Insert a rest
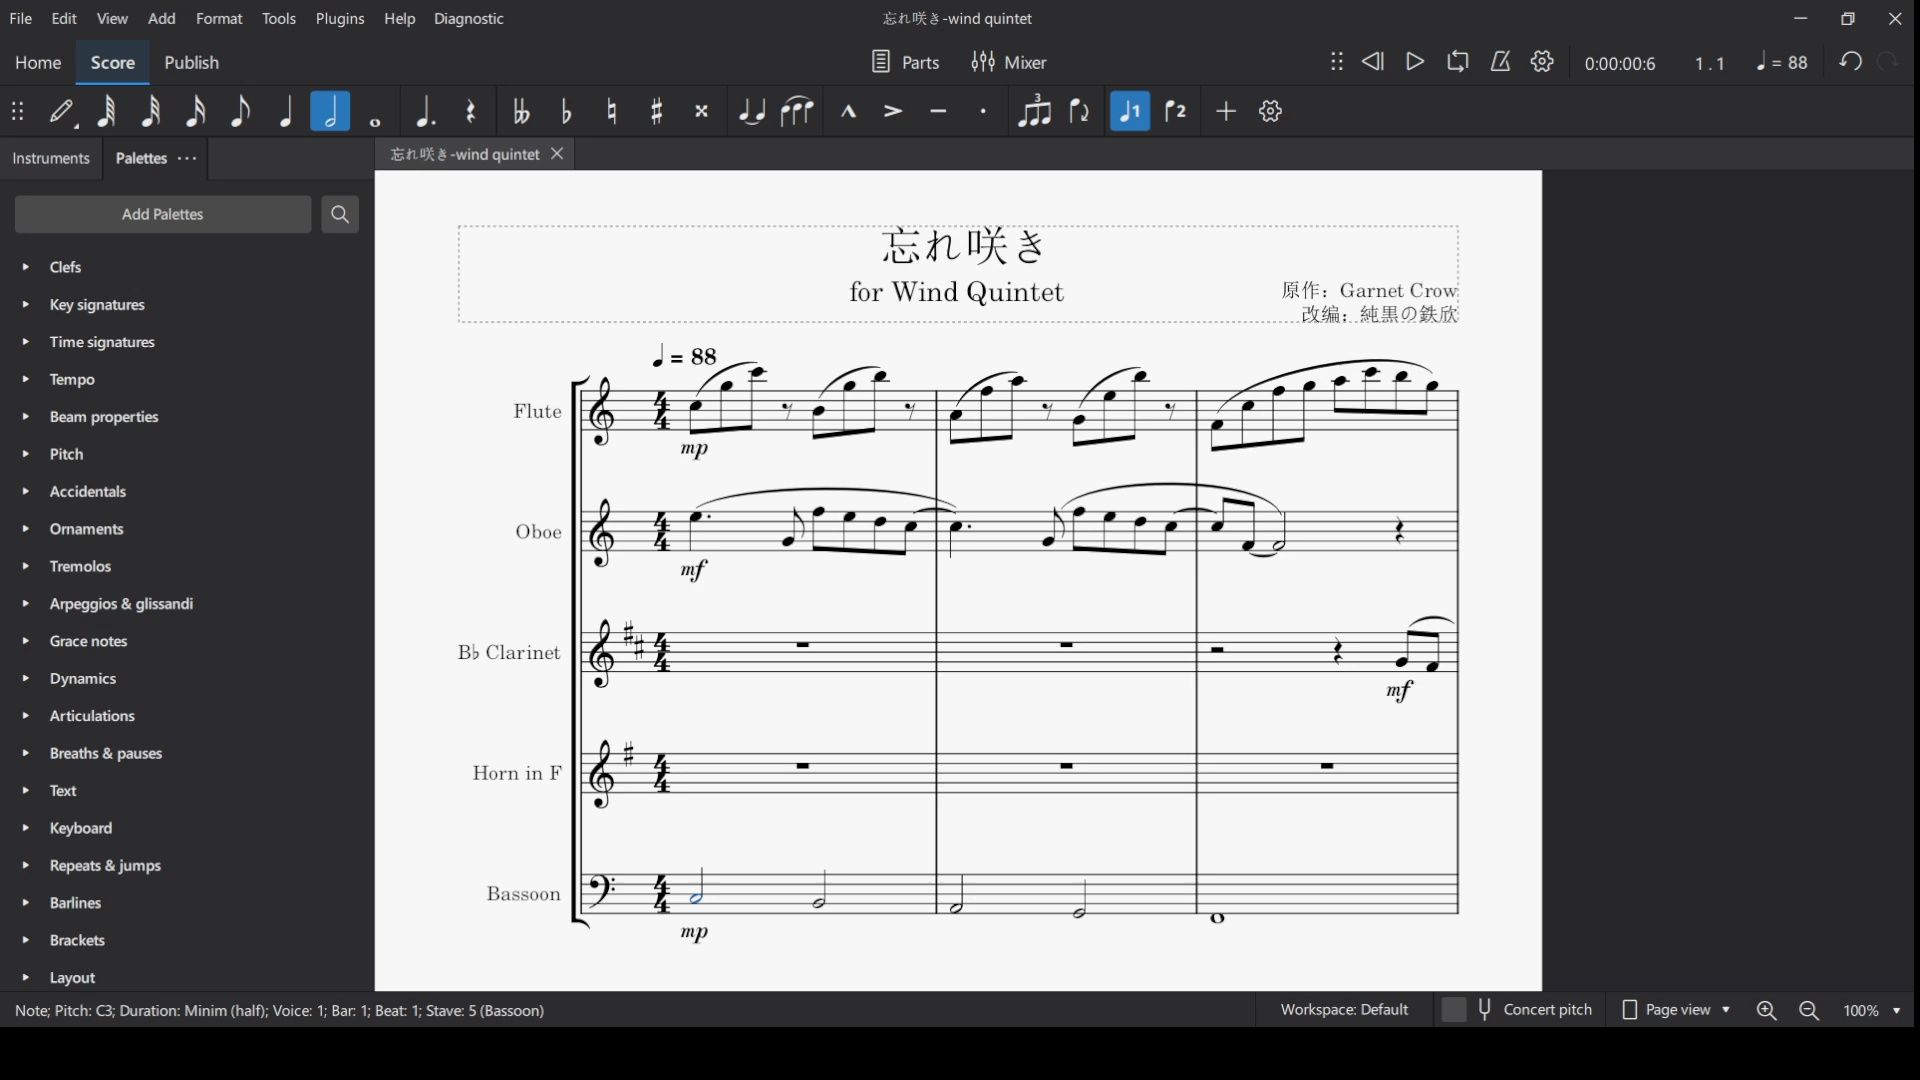Screen dimensions: 1920x1080 click(471, 111)
